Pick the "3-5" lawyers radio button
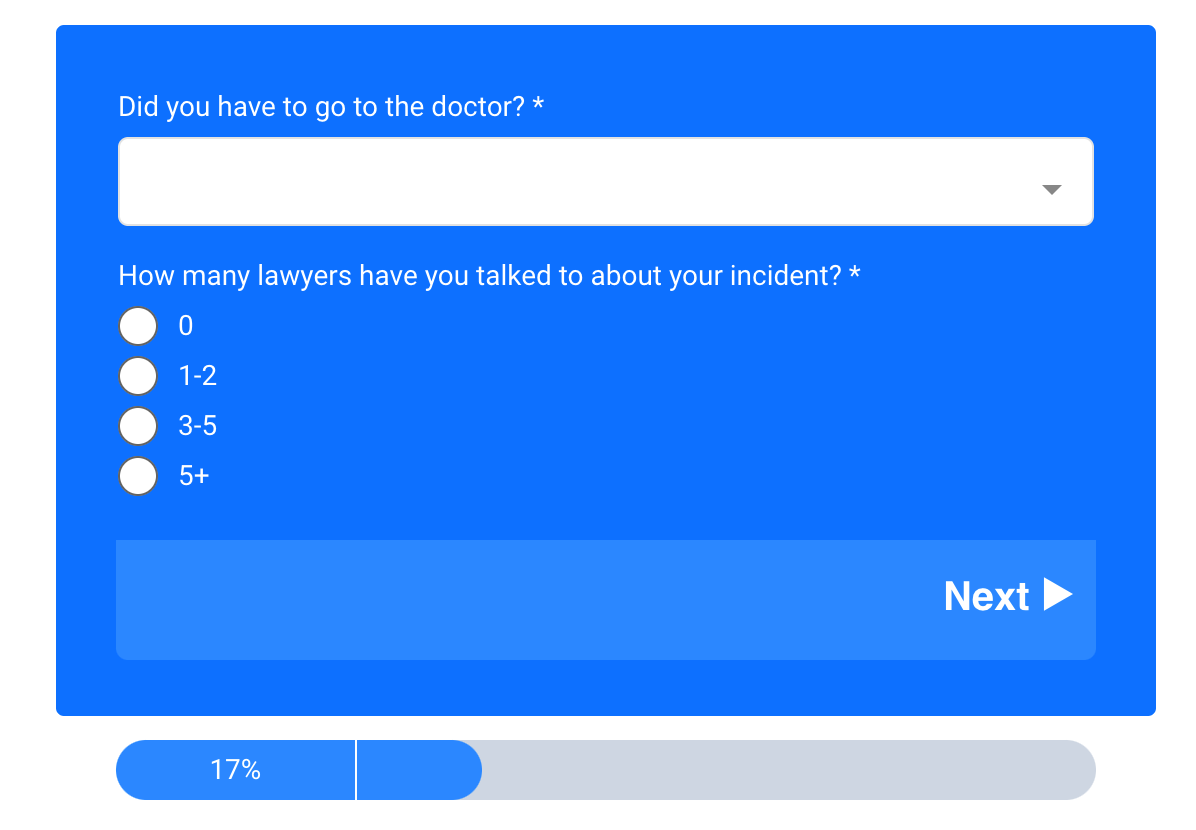1196x830 pixels. point(138,426)
